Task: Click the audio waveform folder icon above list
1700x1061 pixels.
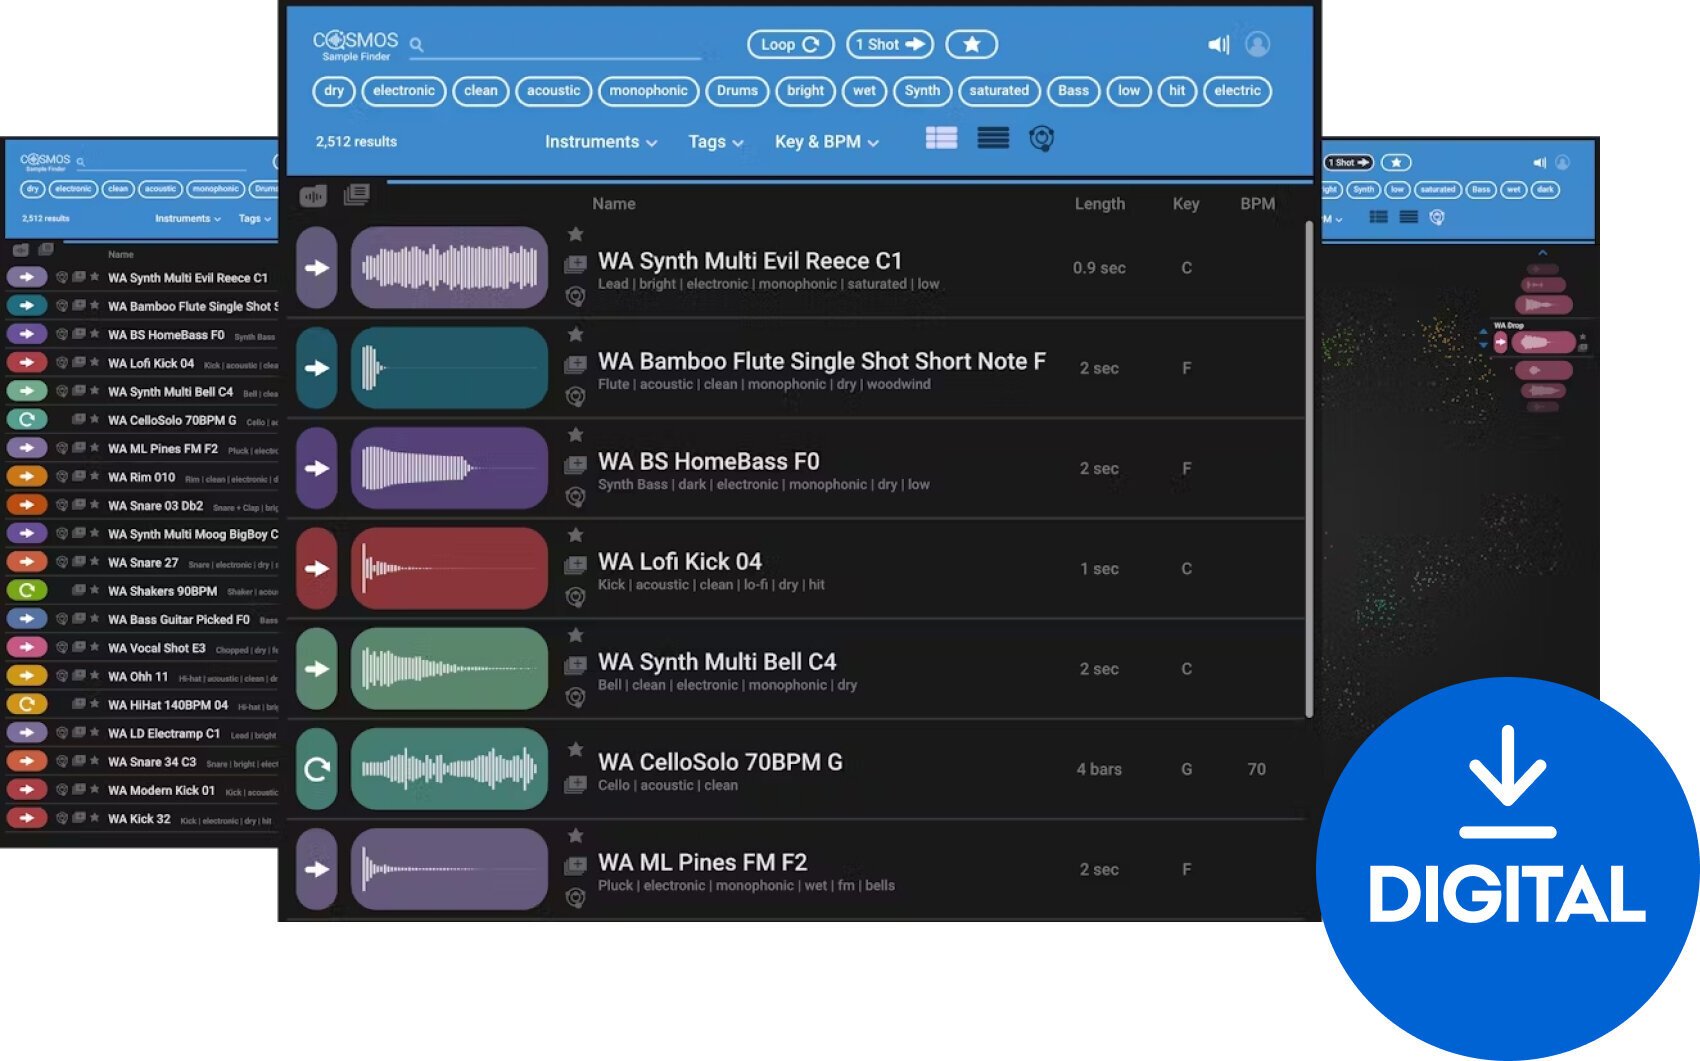Action: (x=313, y=196)
